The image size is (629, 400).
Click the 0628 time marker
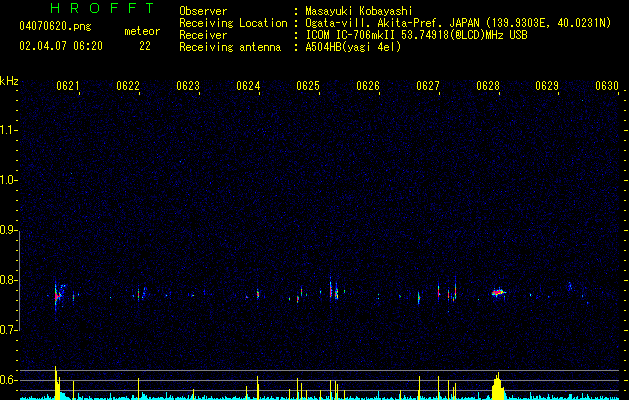488,86
